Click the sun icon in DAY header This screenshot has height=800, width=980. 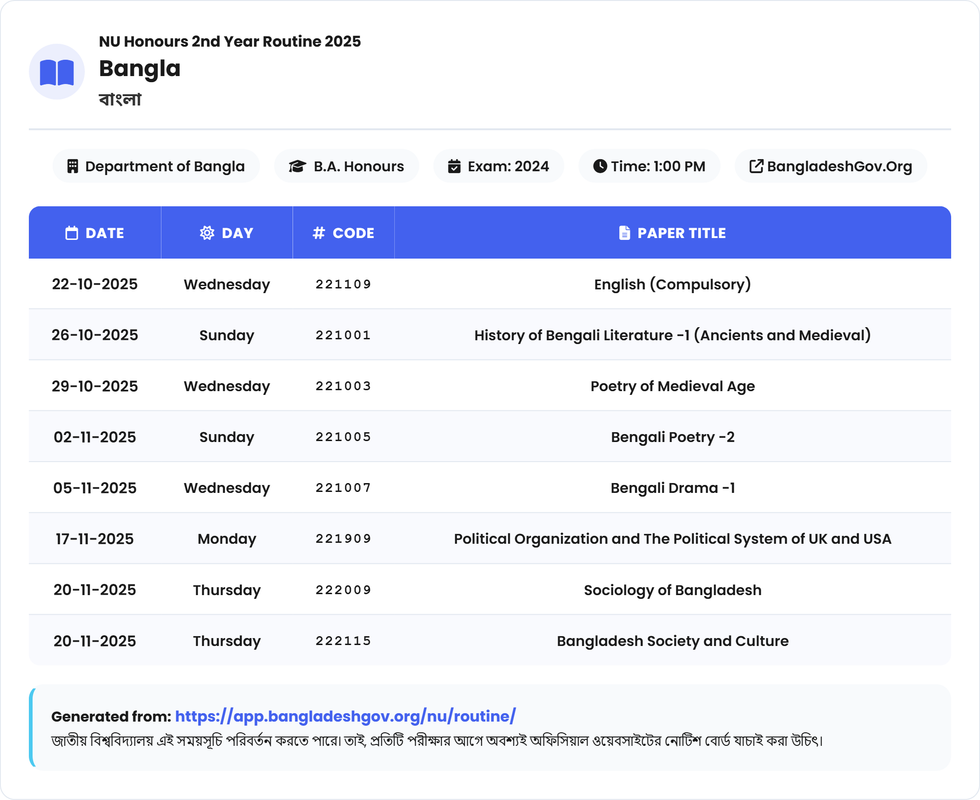pyautogui.click(x=207, y=233)
